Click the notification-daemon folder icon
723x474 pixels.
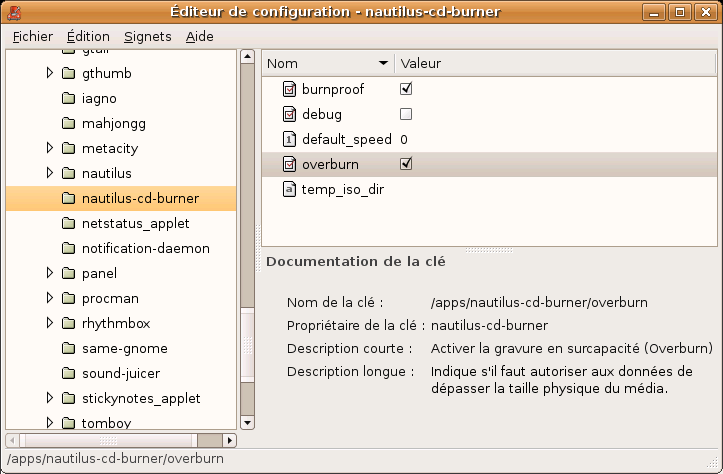coord(69,248)
